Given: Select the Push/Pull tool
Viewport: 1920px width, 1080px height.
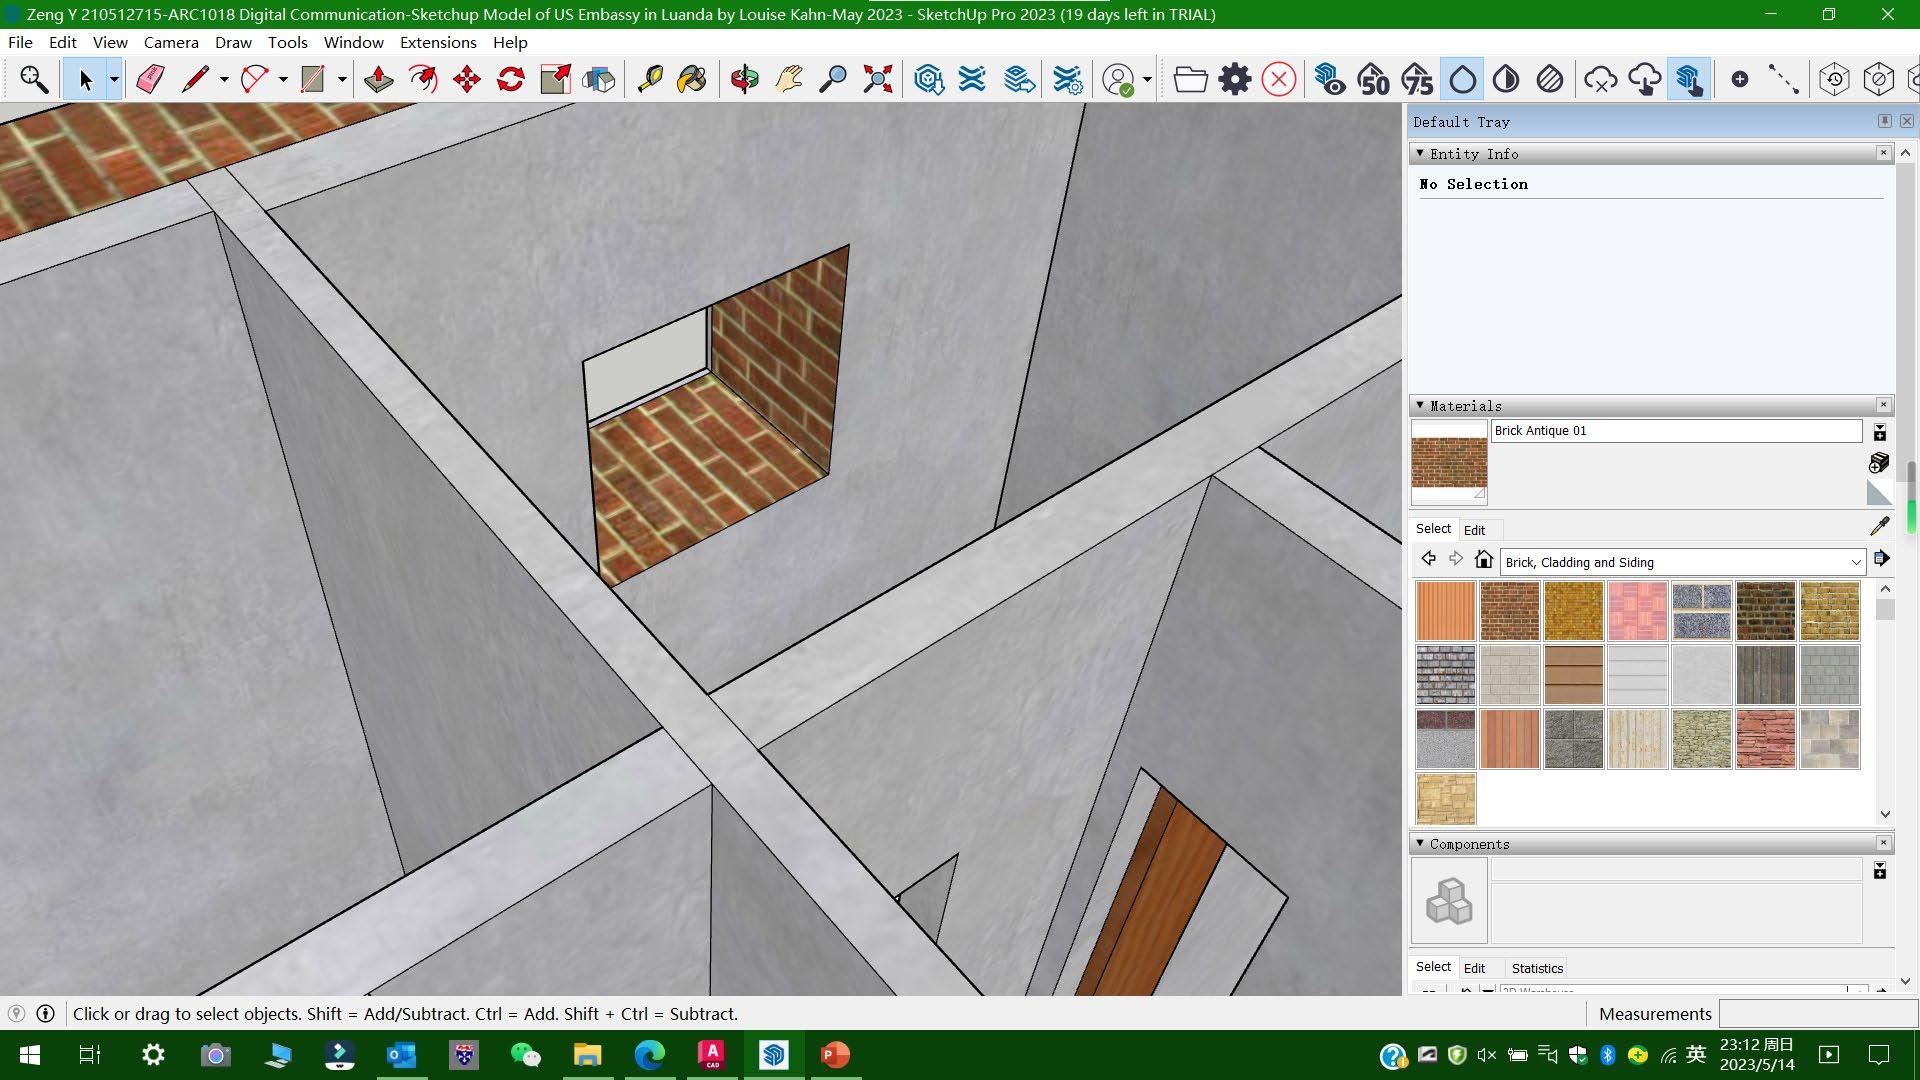Looking at the screenshot, I should (x=378, y=79).
